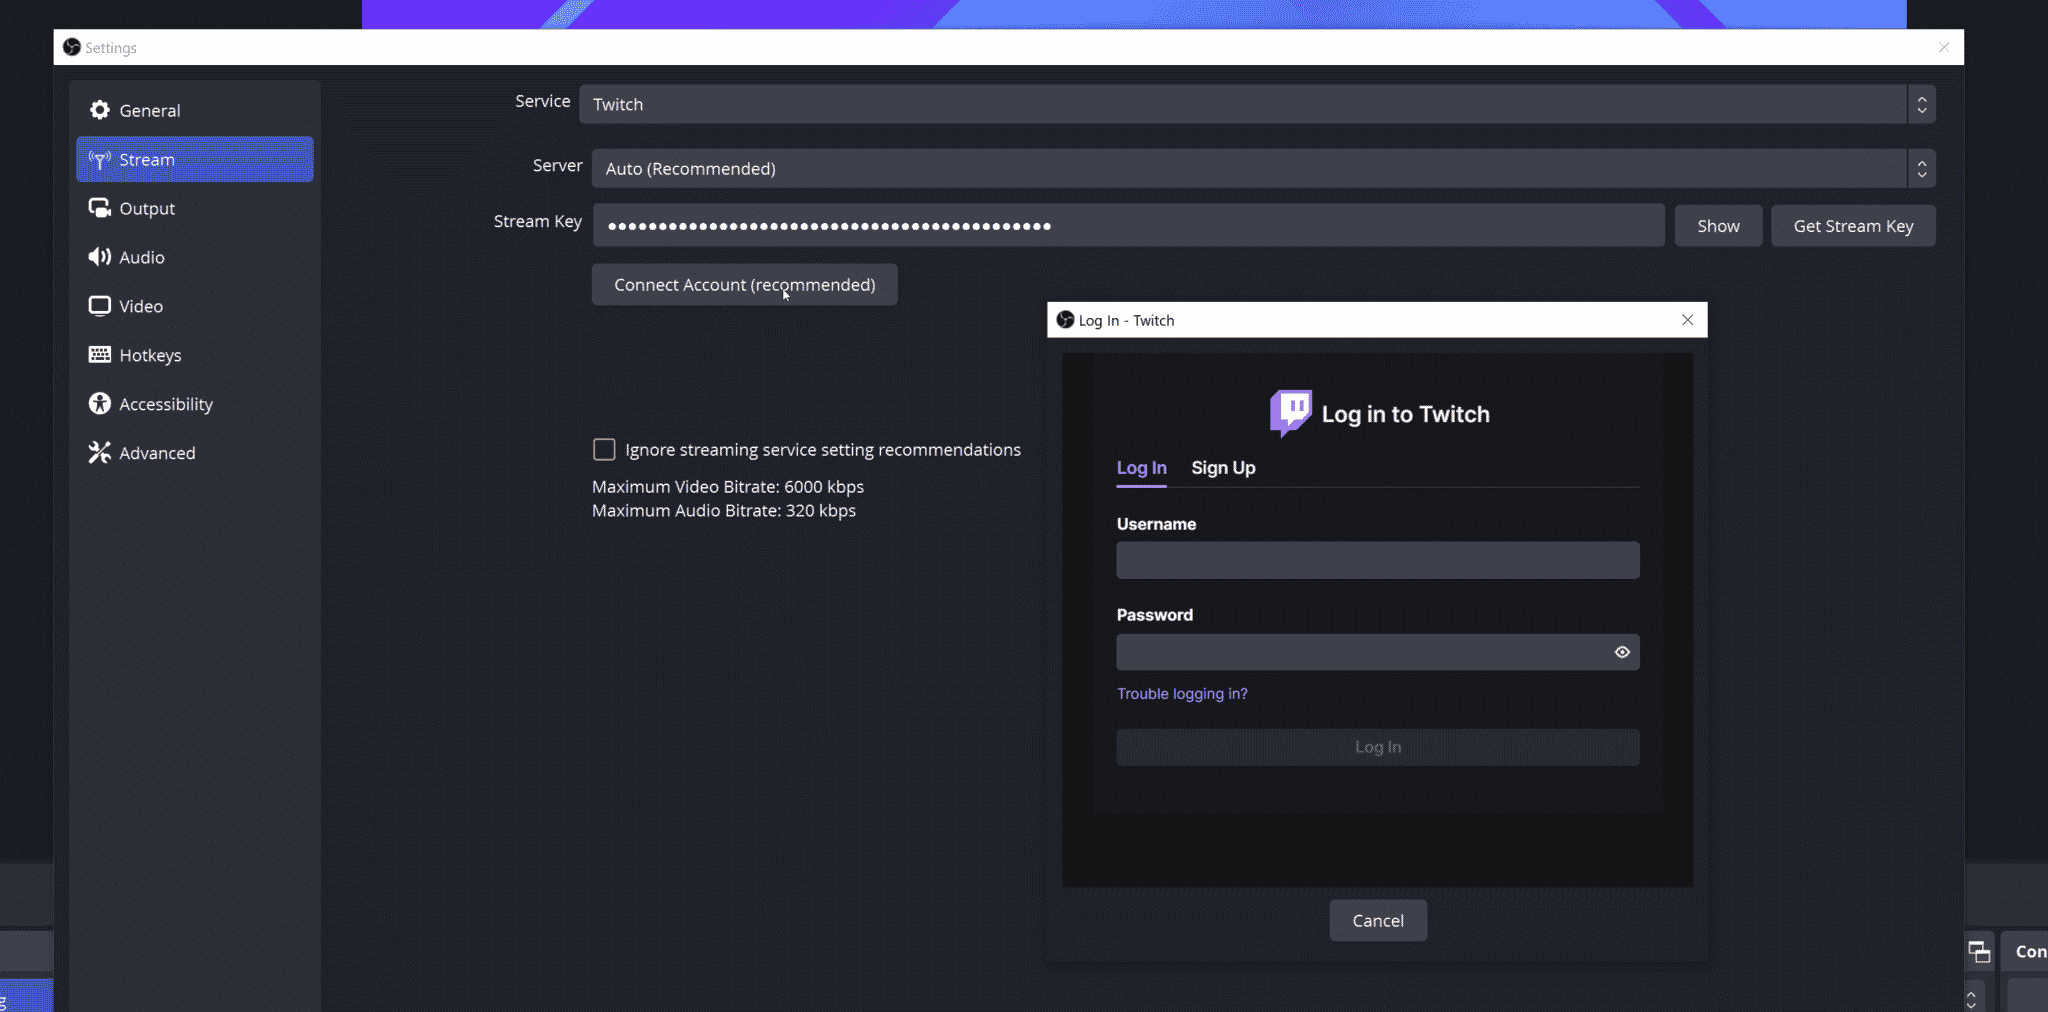This screenshot has height=1012, width=2048.
Task: Cancel the Twitch login dialog
Action: tap(1378, 921)
